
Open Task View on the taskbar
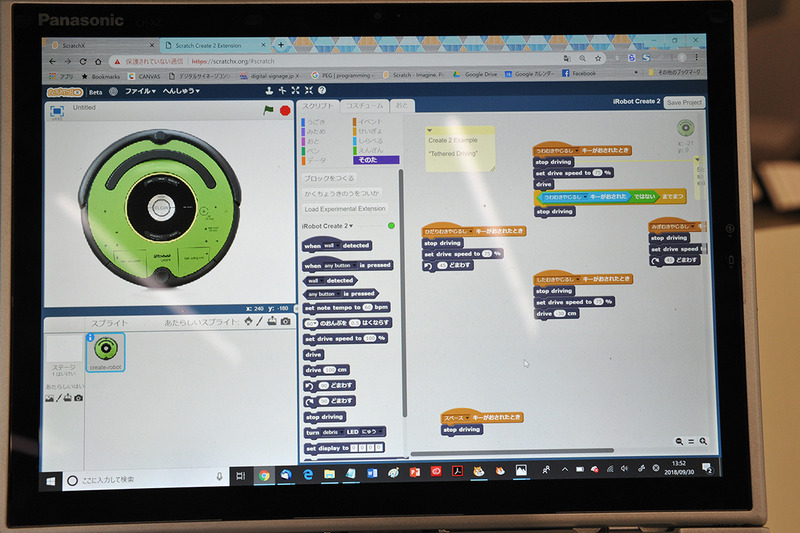click(240, 476)
